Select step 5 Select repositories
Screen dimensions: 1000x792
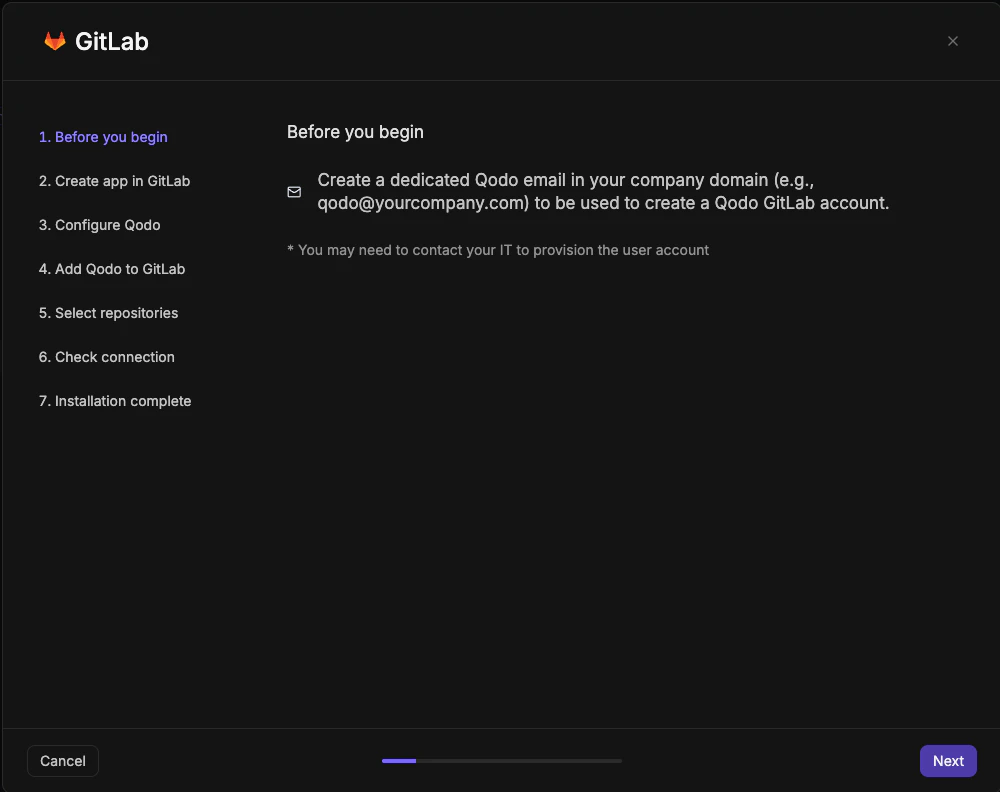pos(108,313)
